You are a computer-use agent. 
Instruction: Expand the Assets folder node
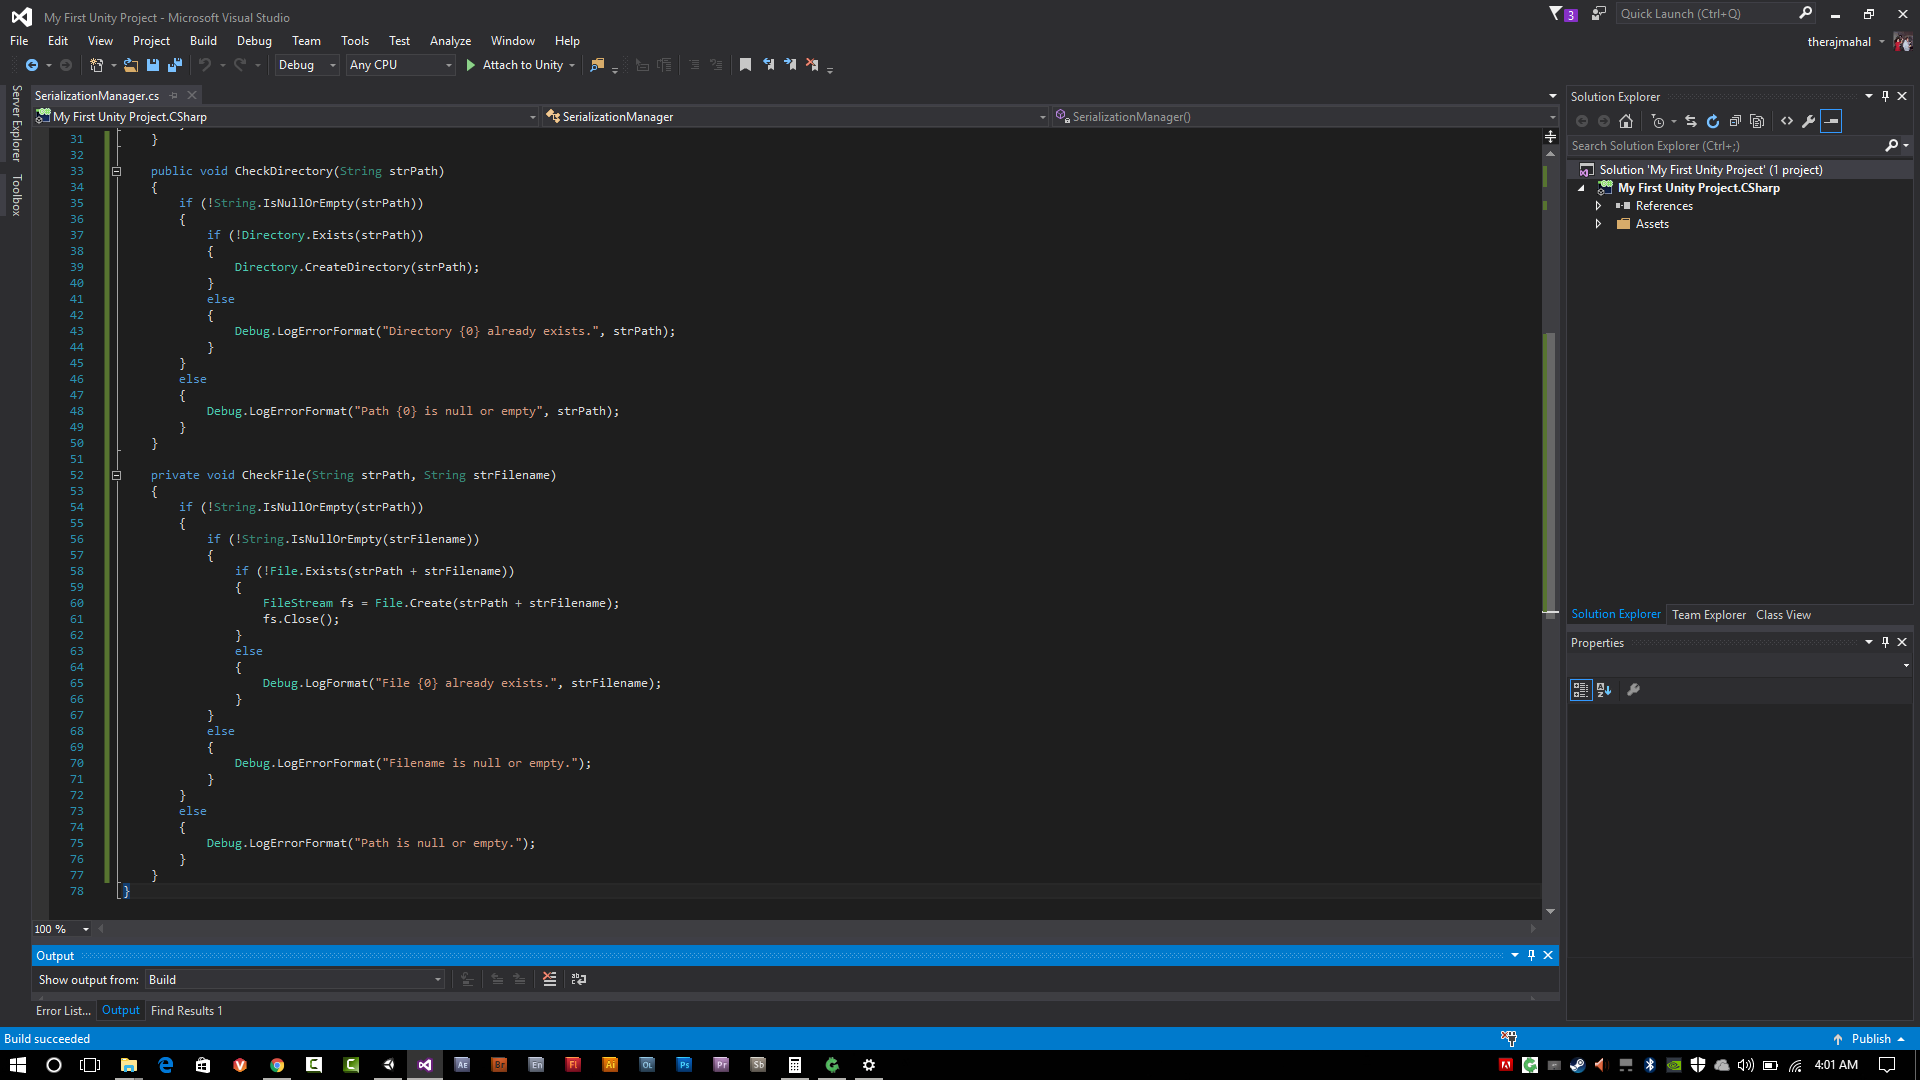(1598, 224)
